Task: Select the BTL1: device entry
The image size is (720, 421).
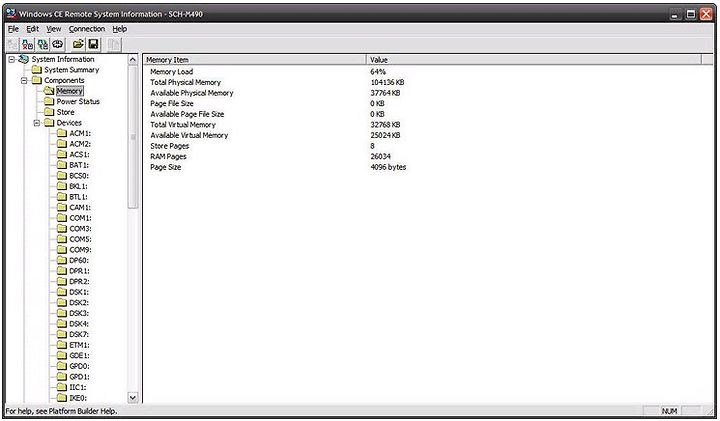Action: (78, 196)
